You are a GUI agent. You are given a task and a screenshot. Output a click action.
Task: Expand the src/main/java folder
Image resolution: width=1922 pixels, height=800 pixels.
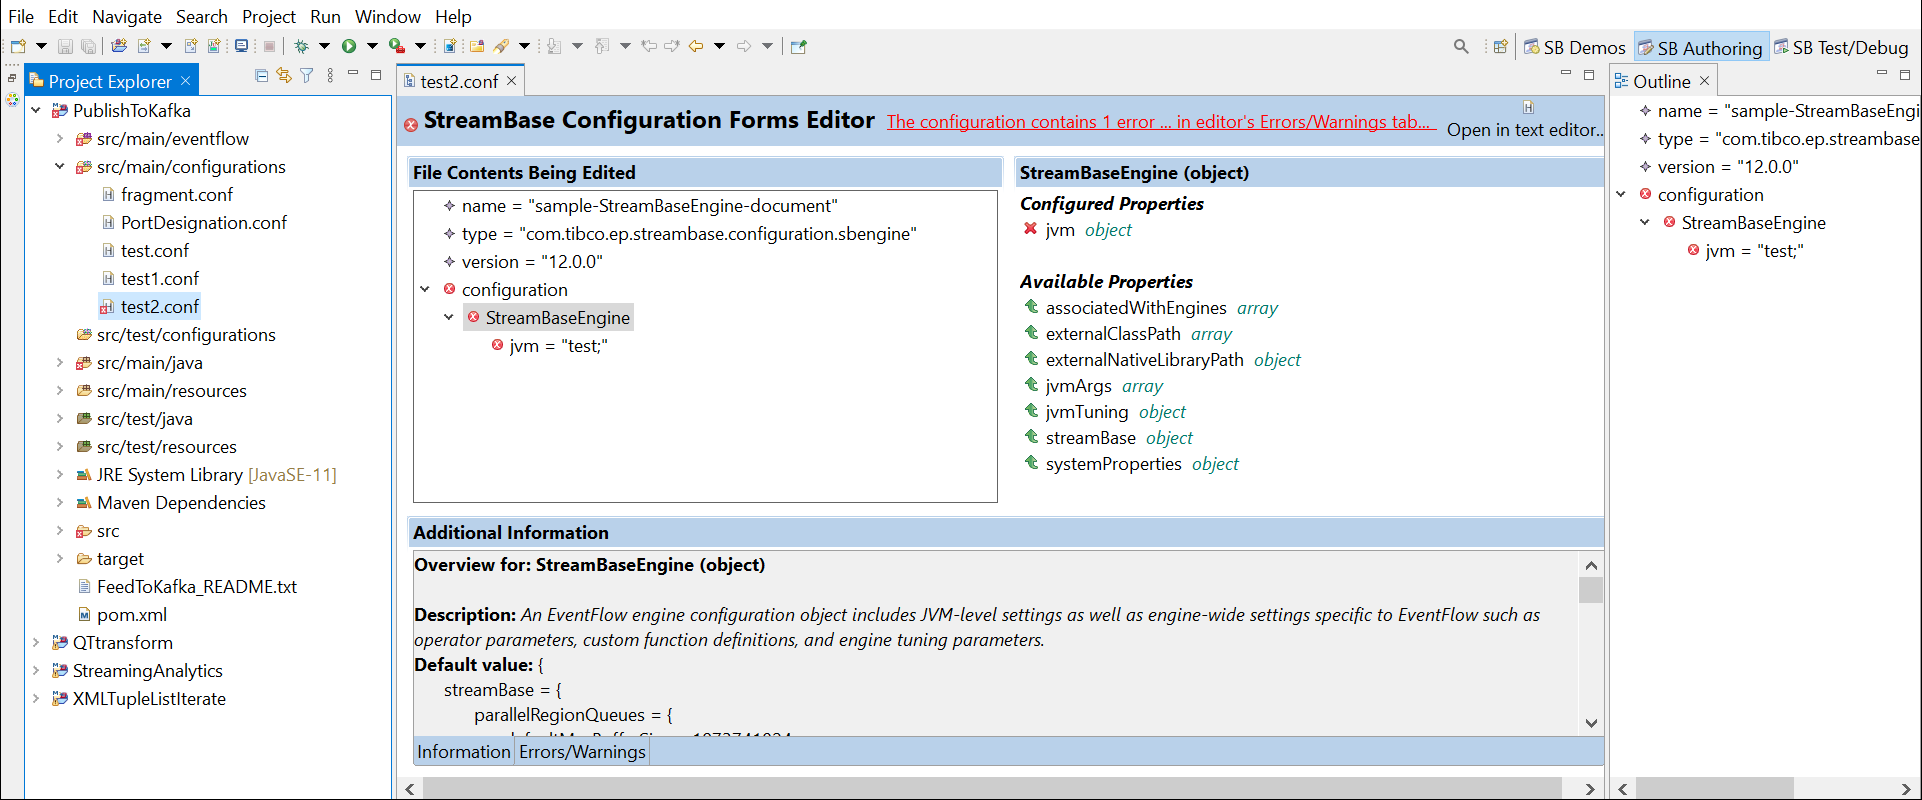pyautogui.click(x=60, y=363)
